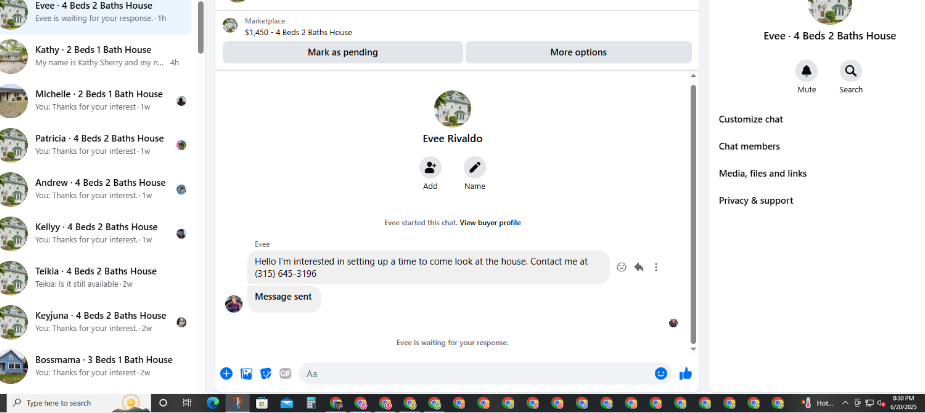925x413 pixels.
Task: Open emoji picker in message box
Action: coord(661,373)
